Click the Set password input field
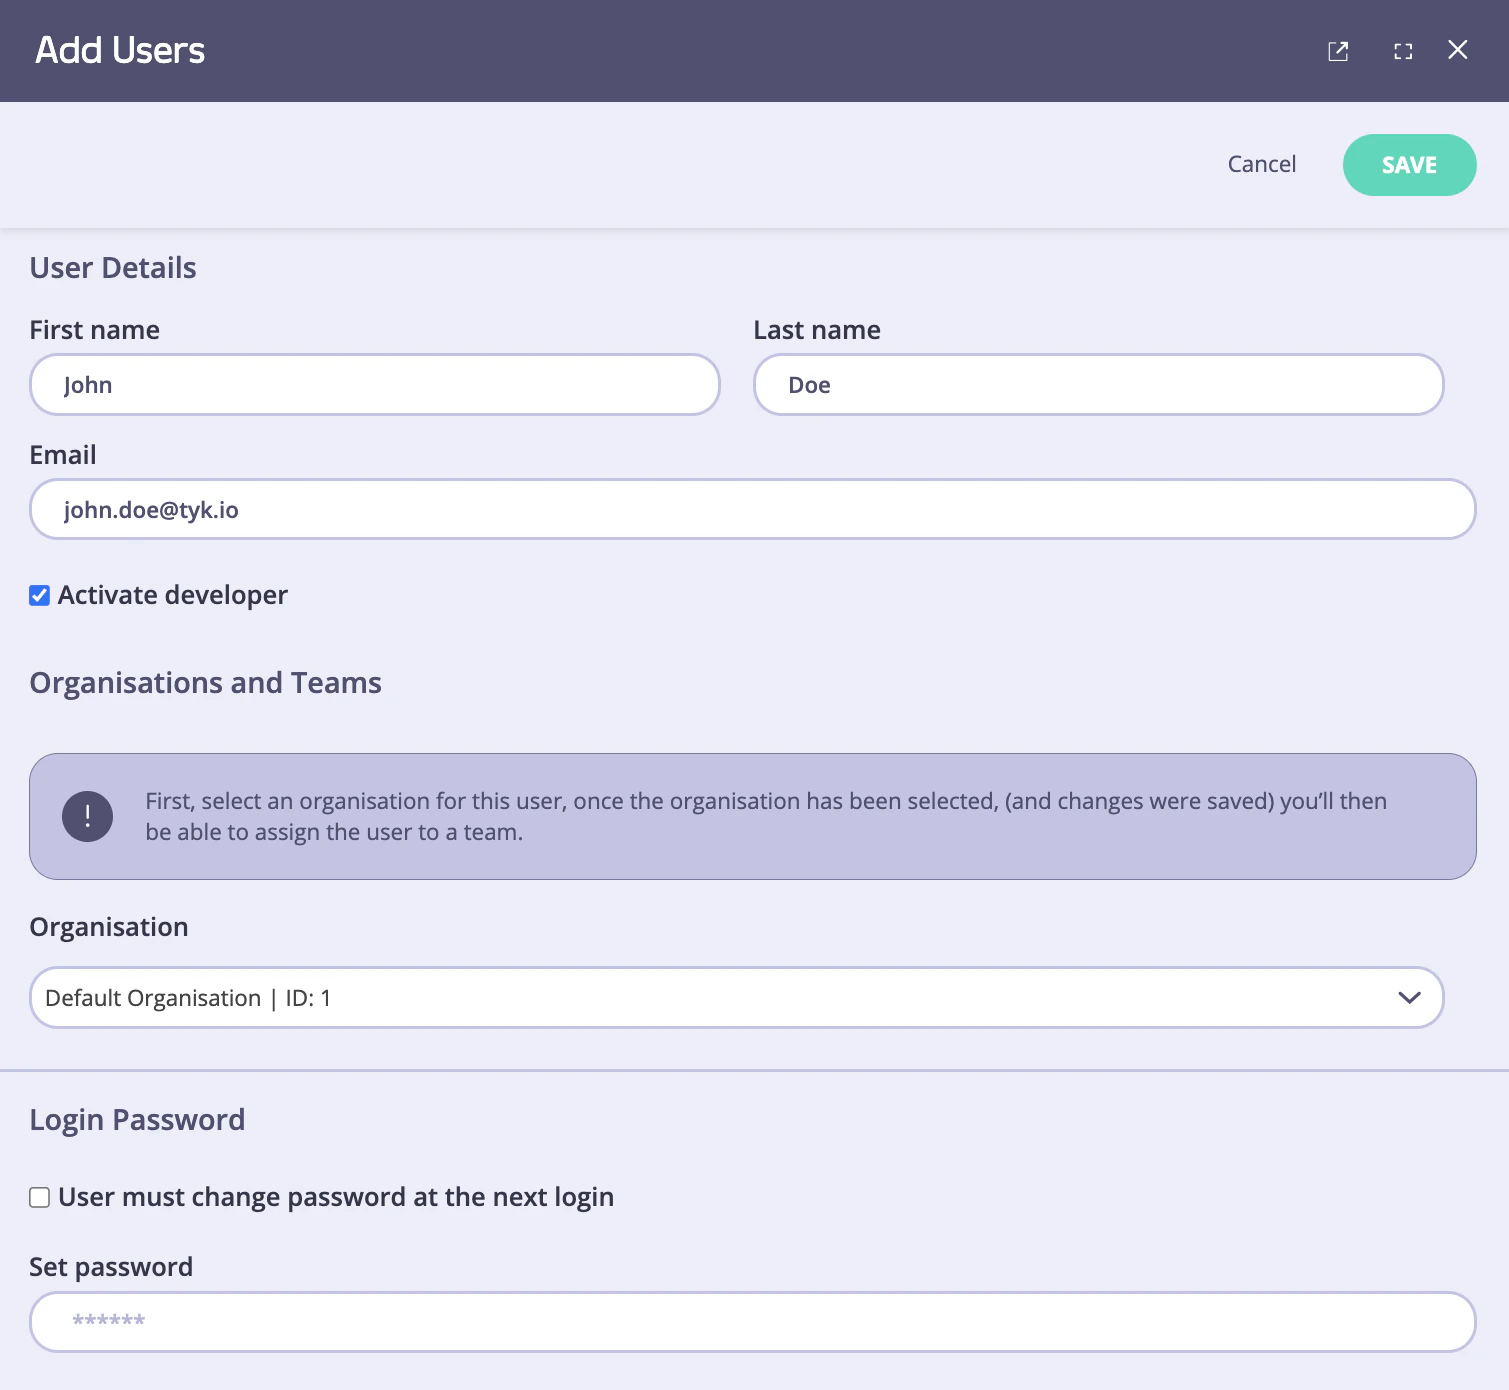Image resolution: width=1509 pixels, height=1390 pixels. 750,1321
